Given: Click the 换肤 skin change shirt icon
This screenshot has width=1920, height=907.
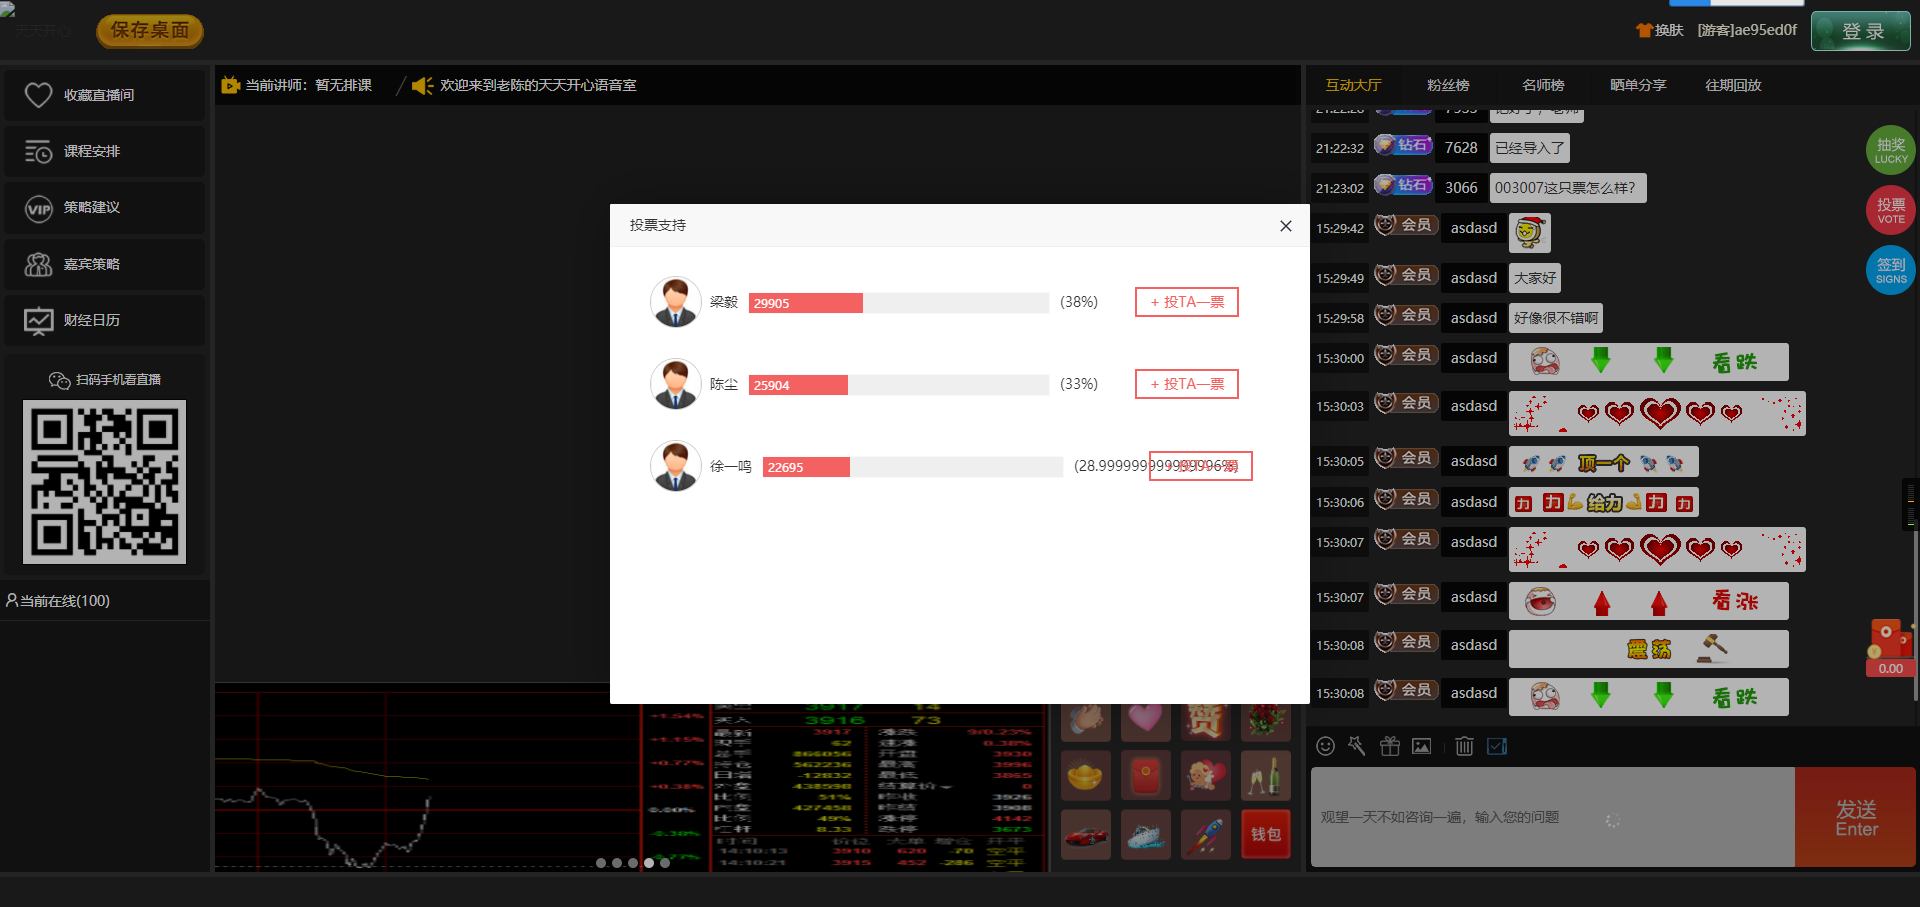Looking at the screenshot, I should point(1643,30).
